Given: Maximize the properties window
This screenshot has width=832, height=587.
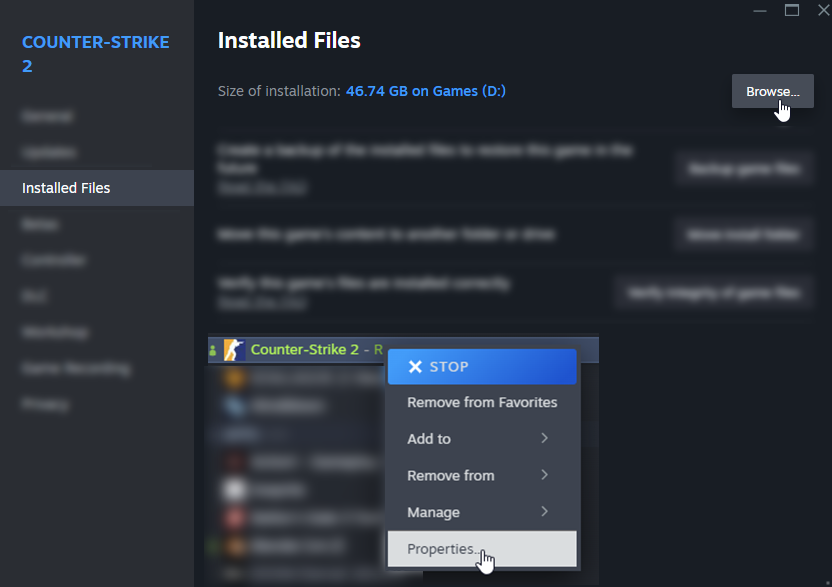Looking at the screenshot, I should coord(792,10).
